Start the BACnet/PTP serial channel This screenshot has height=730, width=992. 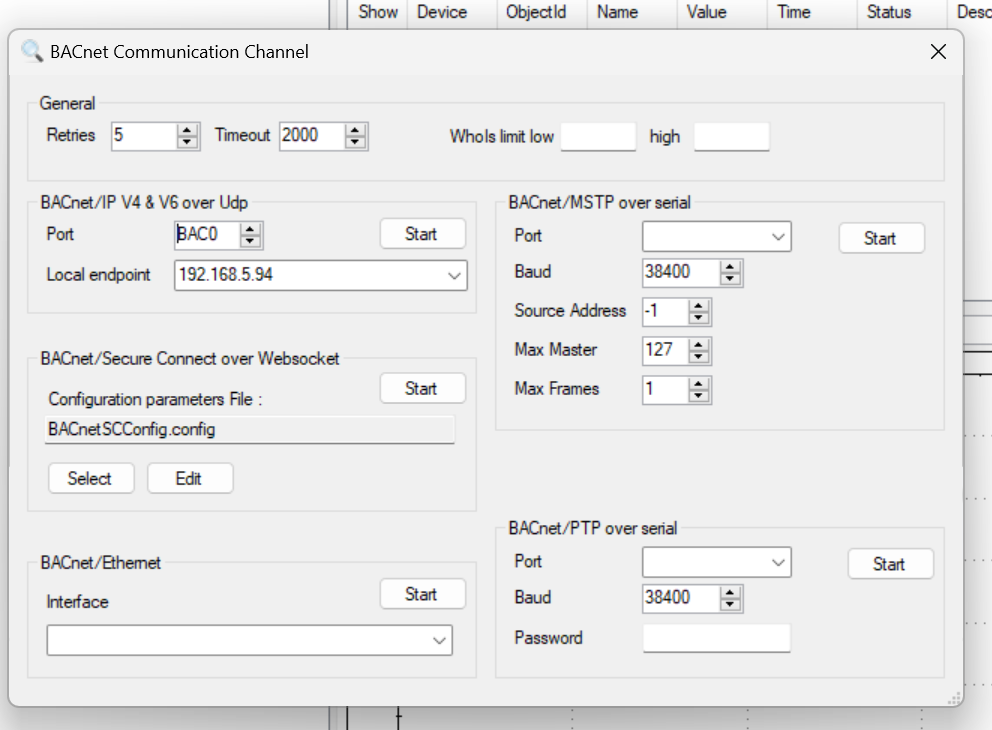(x=890, y=564)
